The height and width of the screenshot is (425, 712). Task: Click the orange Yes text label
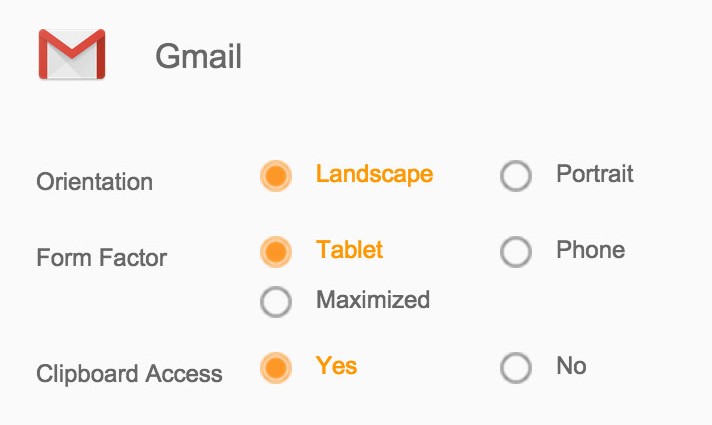point(336,366)
